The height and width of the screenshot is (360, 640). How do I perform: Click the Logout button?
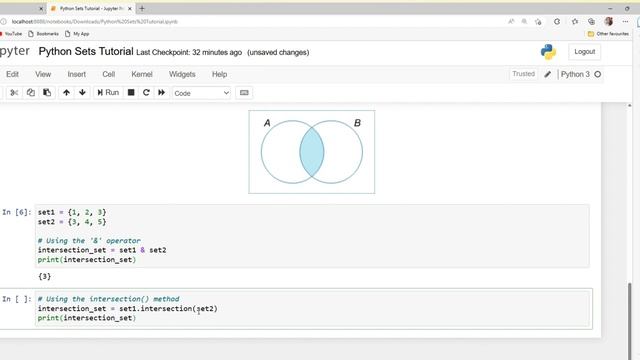[584, 52]
